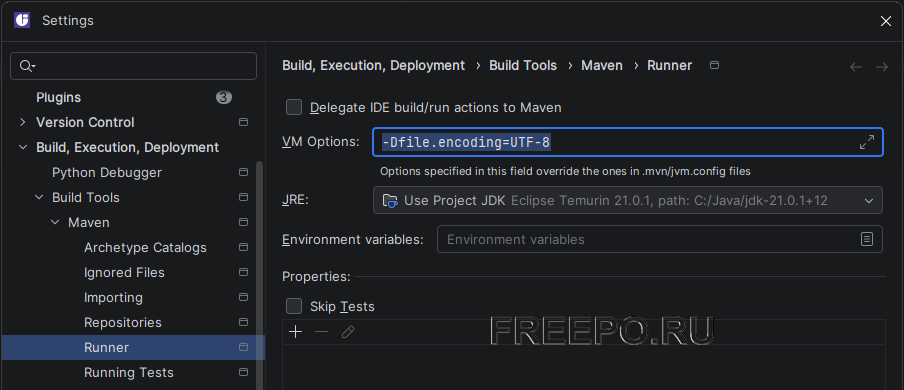The height and width of the screenshot is (390, 904).
Task: Click the hint text about .mvn/jvm.config
Action: [x=565, y=171]
